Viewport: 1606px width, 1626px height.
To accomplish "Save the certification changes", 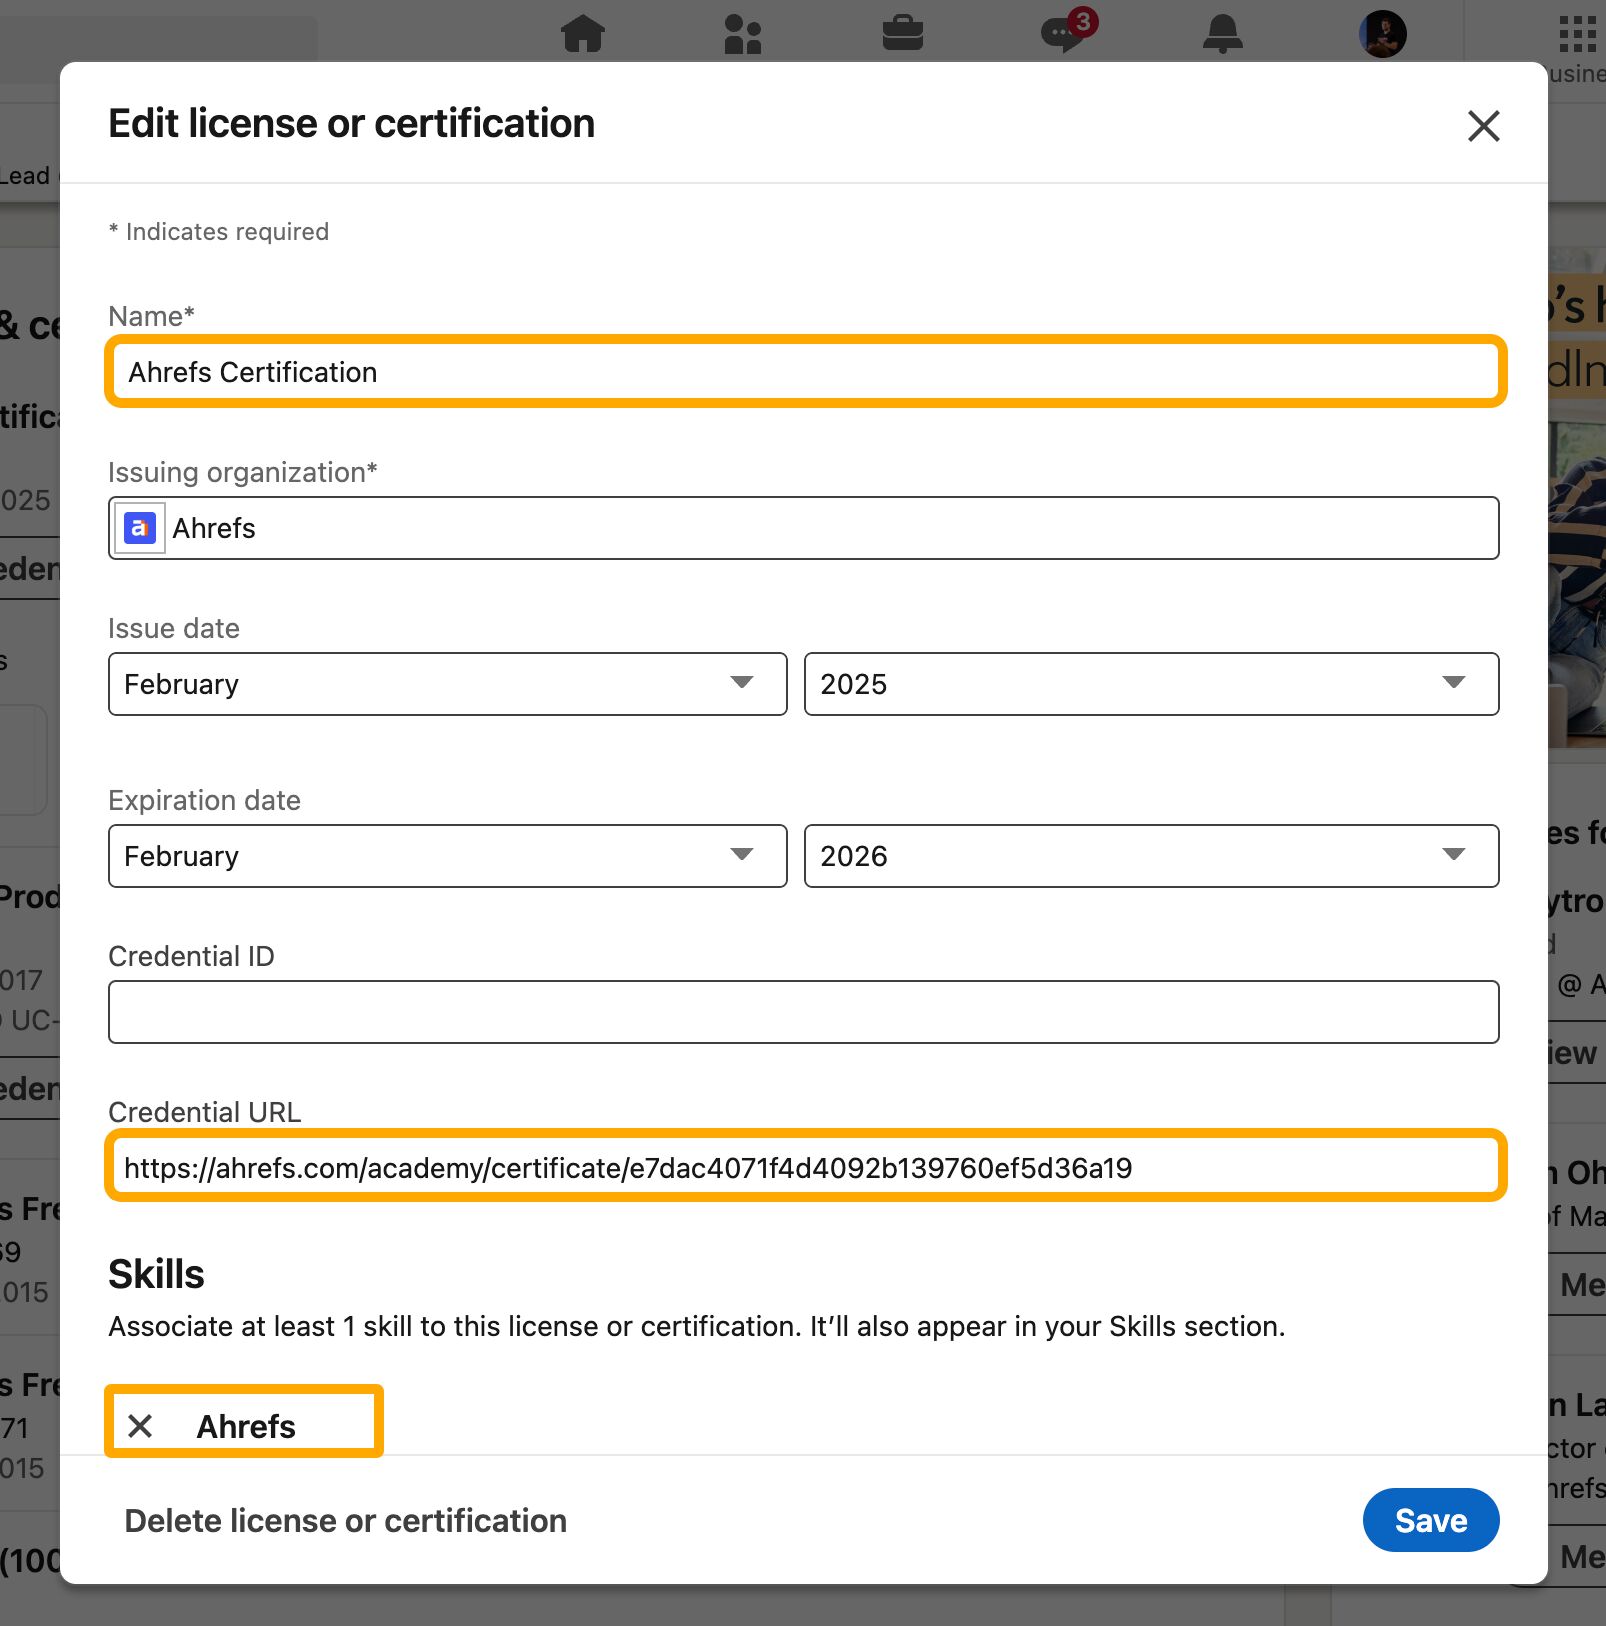I will (x=1430, y=1520).
